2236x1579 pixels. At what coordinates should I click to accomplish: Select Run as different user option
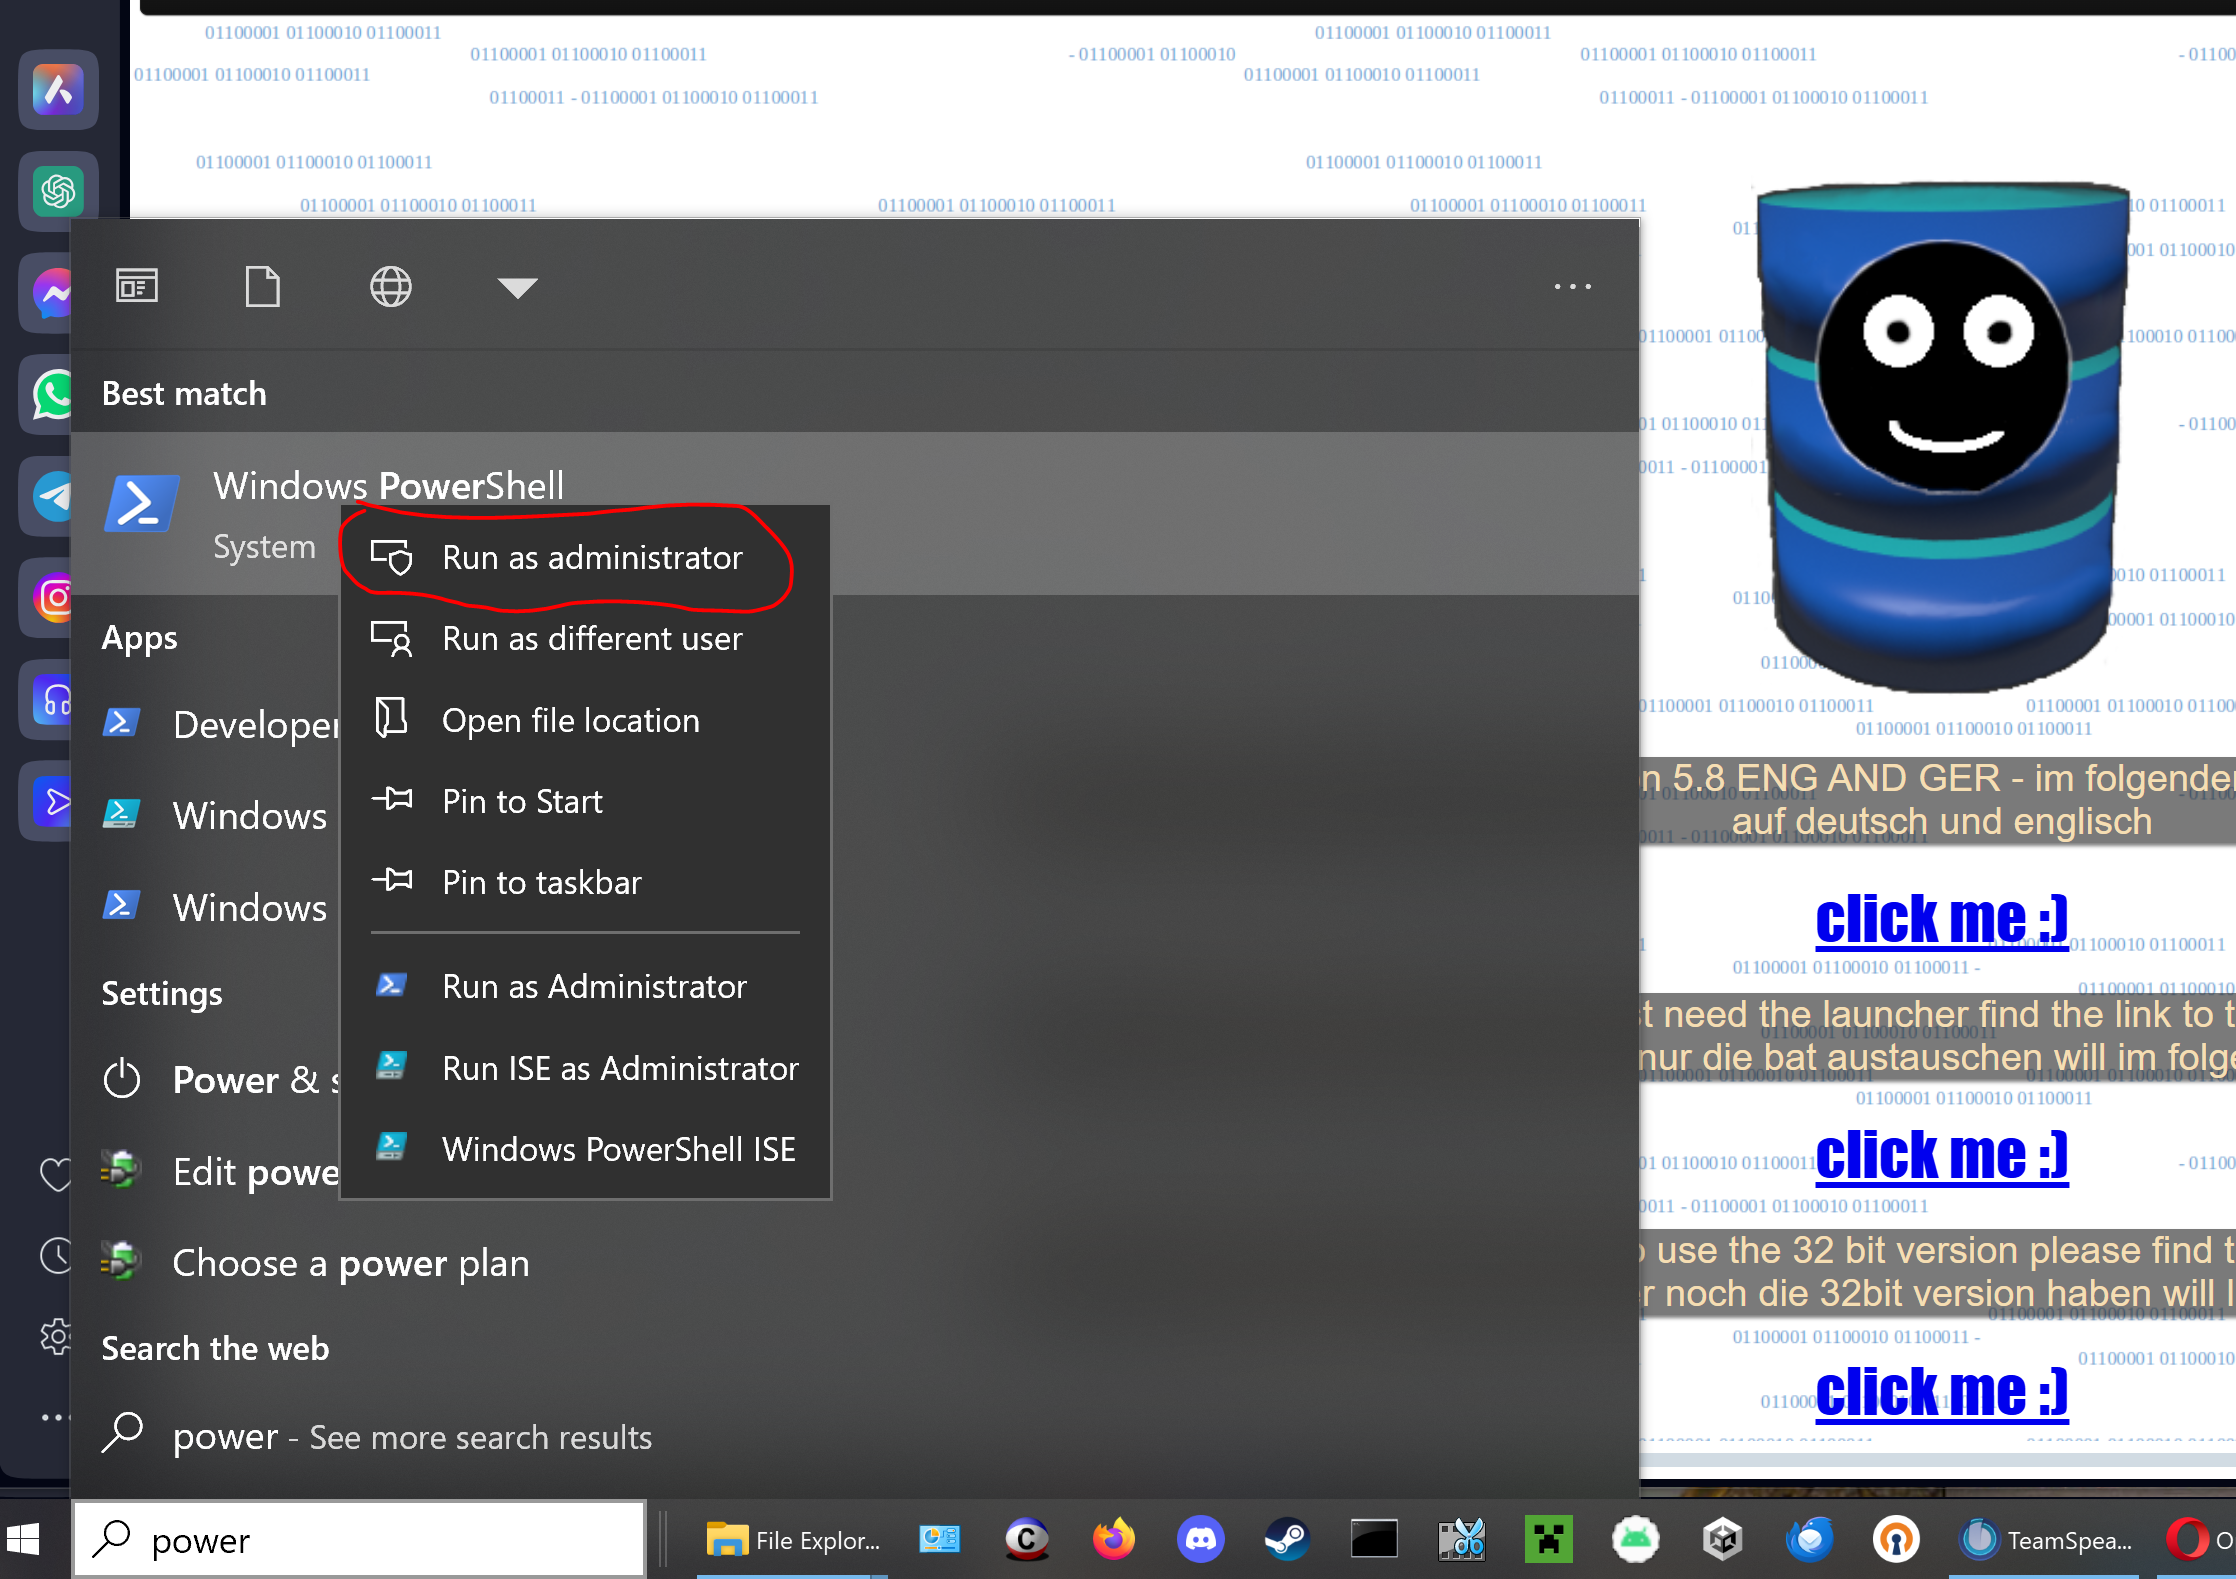[591, 638]
